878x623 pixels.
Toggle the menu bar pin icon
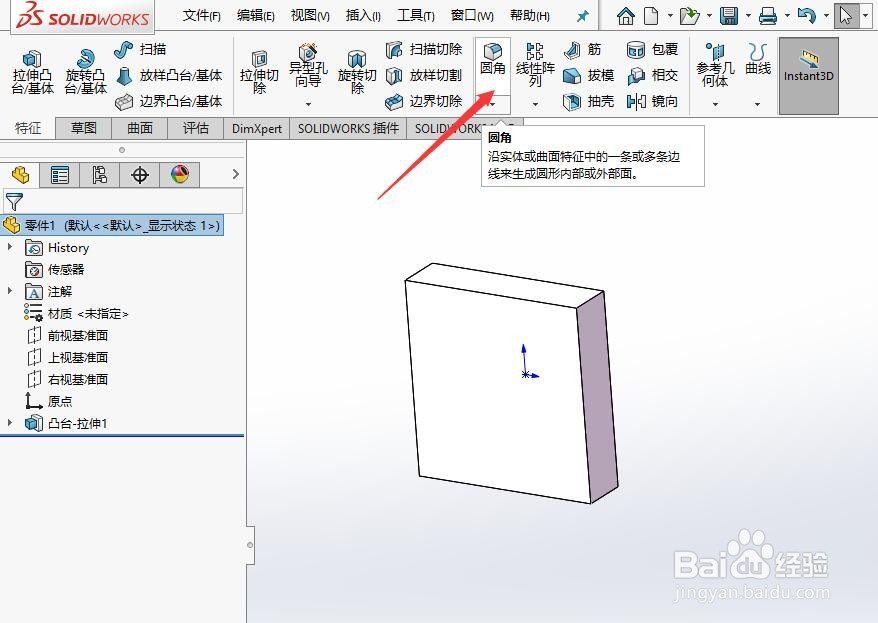582,16
